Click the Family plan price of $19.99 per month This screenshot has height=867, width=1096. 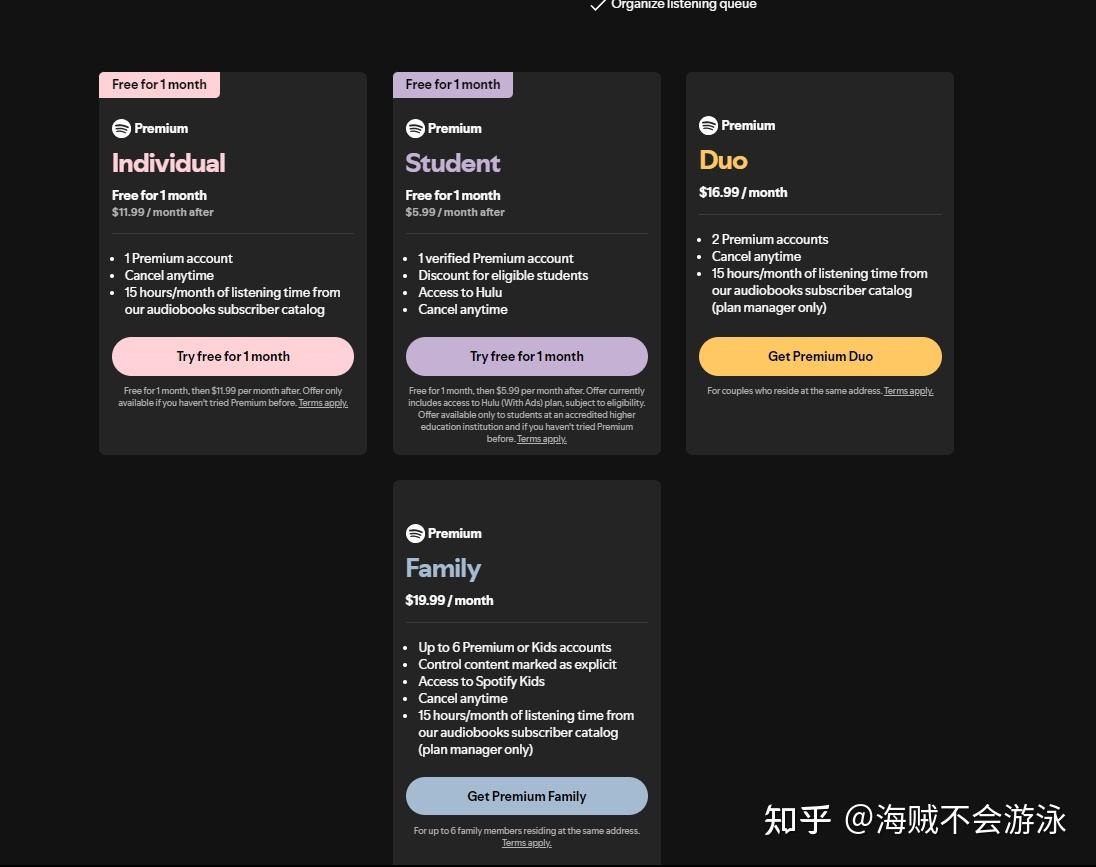coord(450,600)
